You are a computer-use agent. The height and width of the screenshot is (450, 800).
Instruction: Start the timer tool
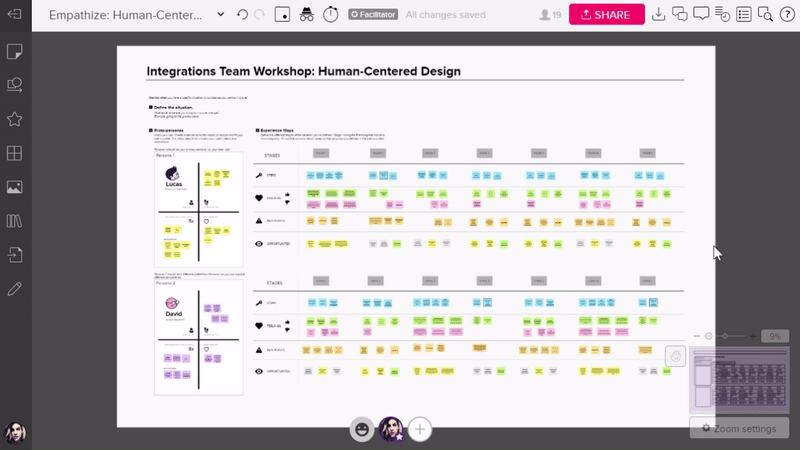[x=331, y=14]
